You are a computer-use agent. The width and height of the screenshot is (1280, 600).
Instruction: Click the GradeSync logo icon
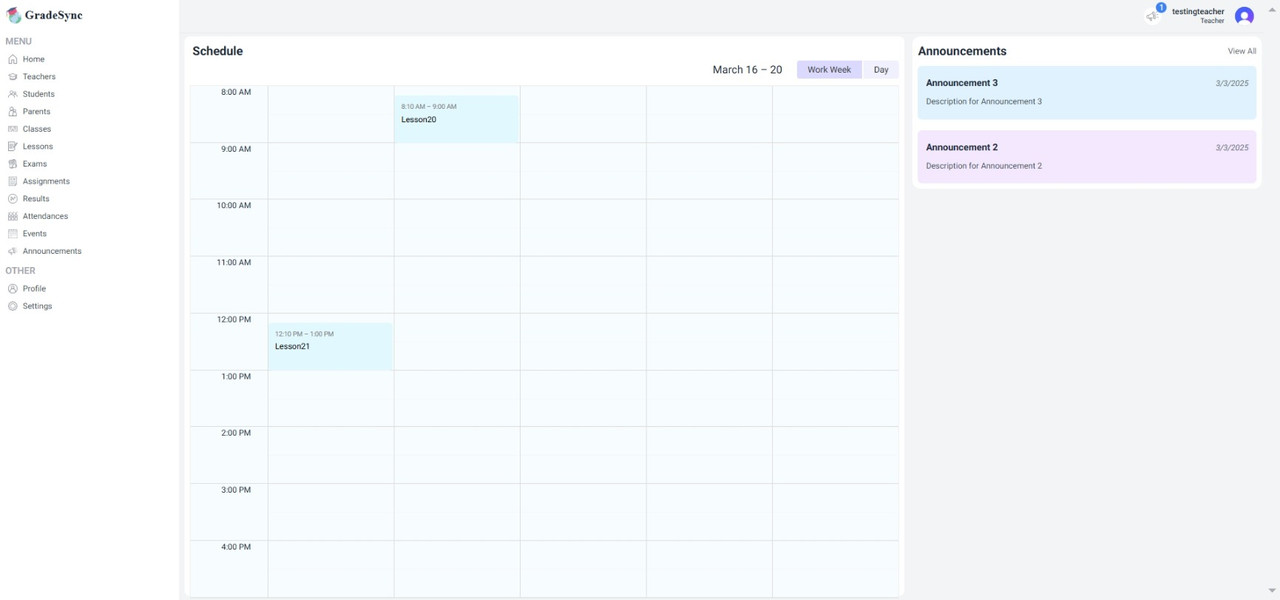point(13,15)
